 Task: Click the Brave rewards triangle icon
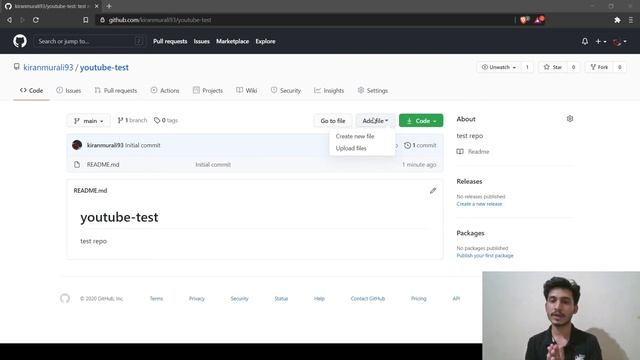(x=539, y=20)
